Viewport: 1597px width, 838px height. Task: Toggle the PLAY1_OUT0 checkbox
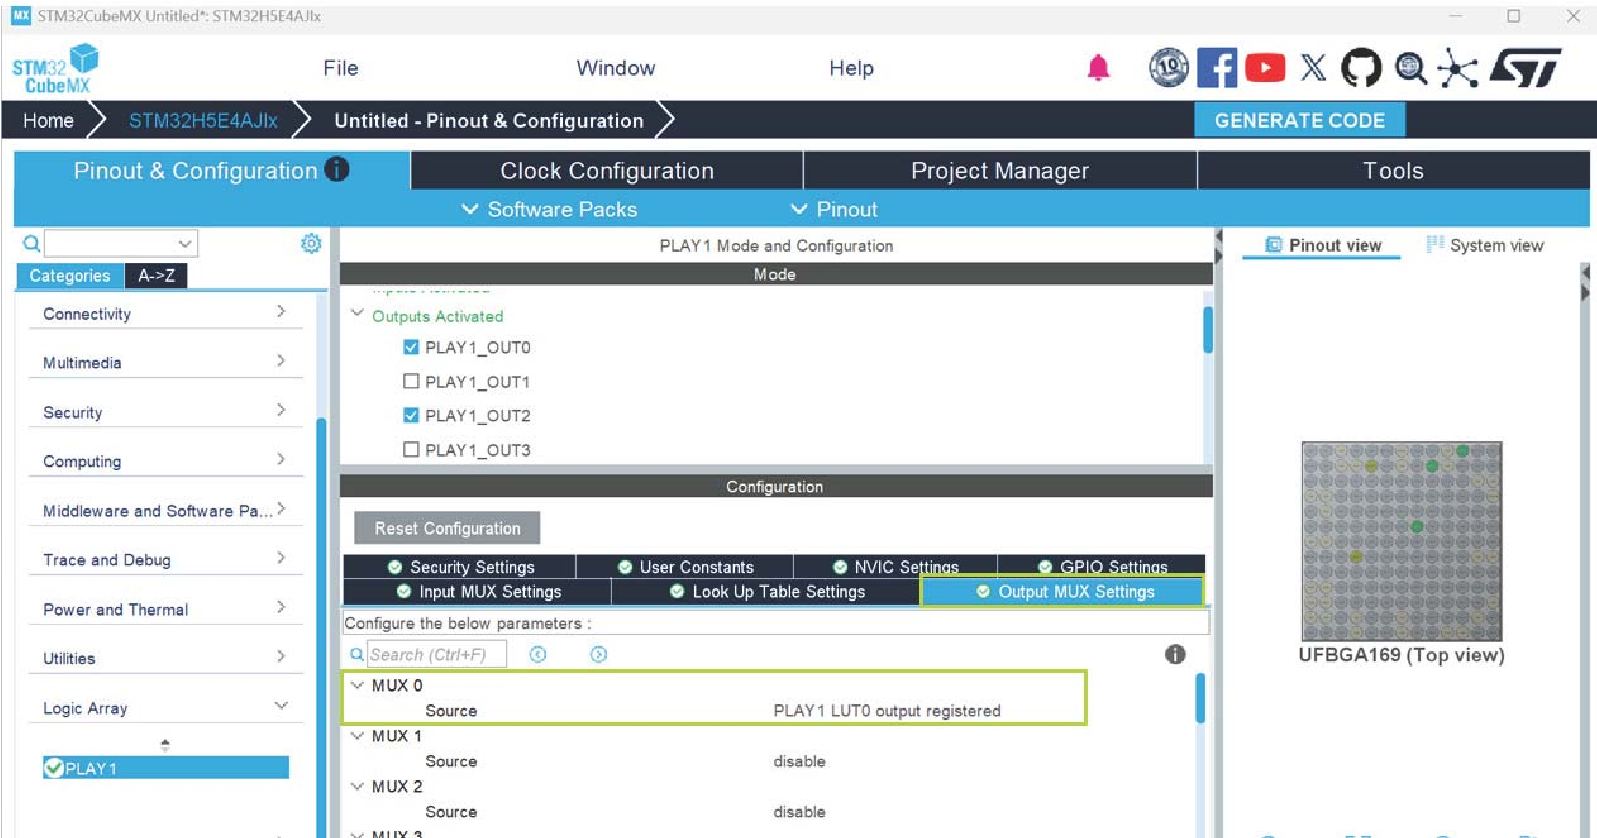411,347
